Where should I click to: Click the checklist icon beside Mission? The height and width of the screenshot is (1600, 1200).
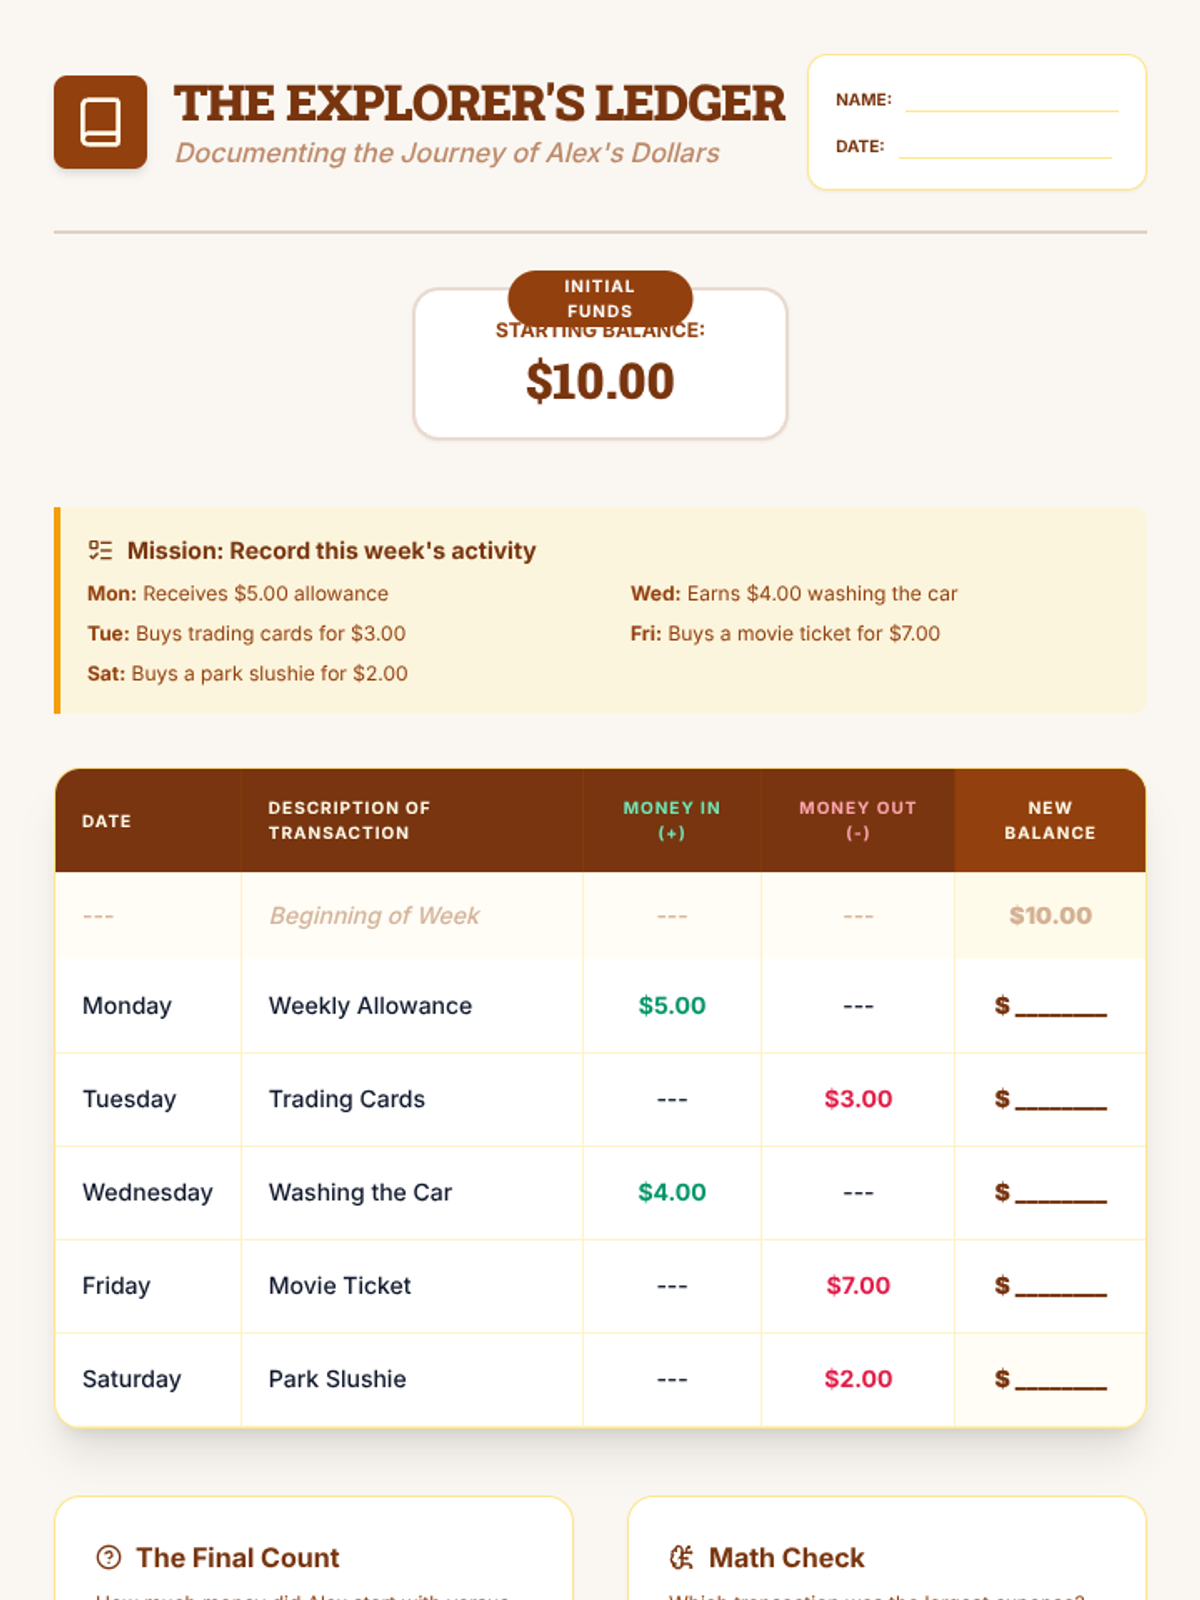point(100,550)
